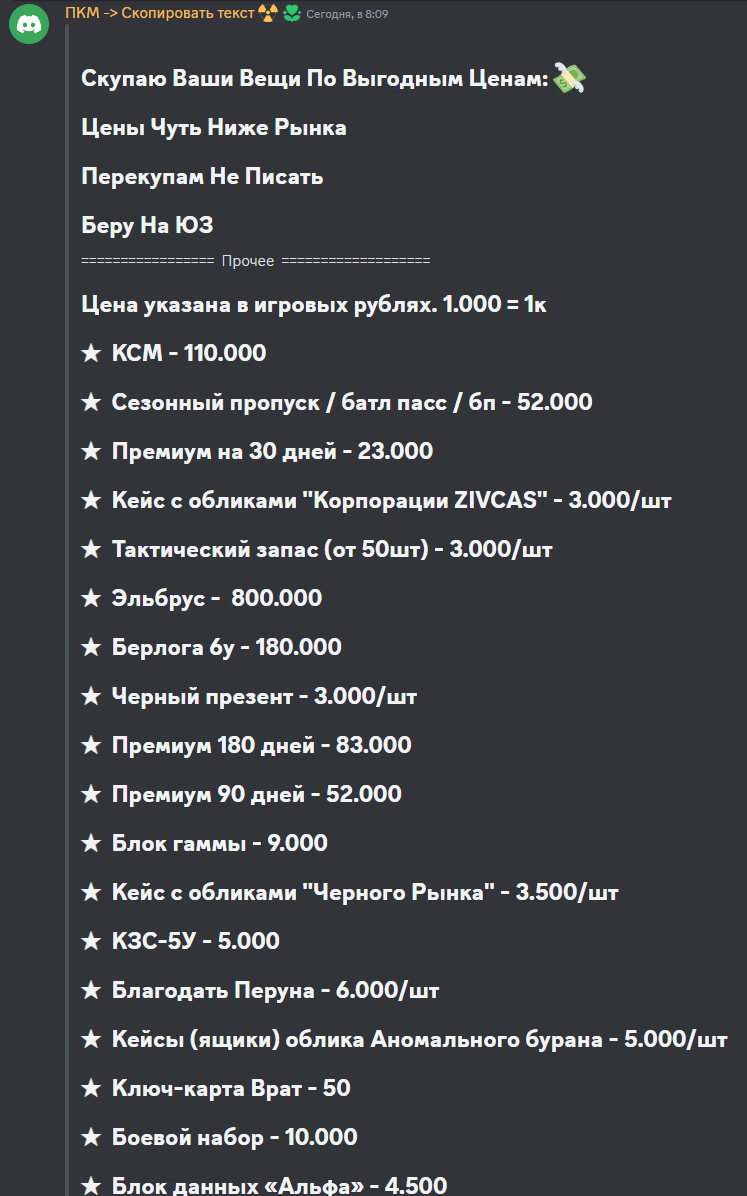This screenshot has height=1196, width=747.
Task: Click the money-with-wings emoji in the headline
Action: [569, 78]
